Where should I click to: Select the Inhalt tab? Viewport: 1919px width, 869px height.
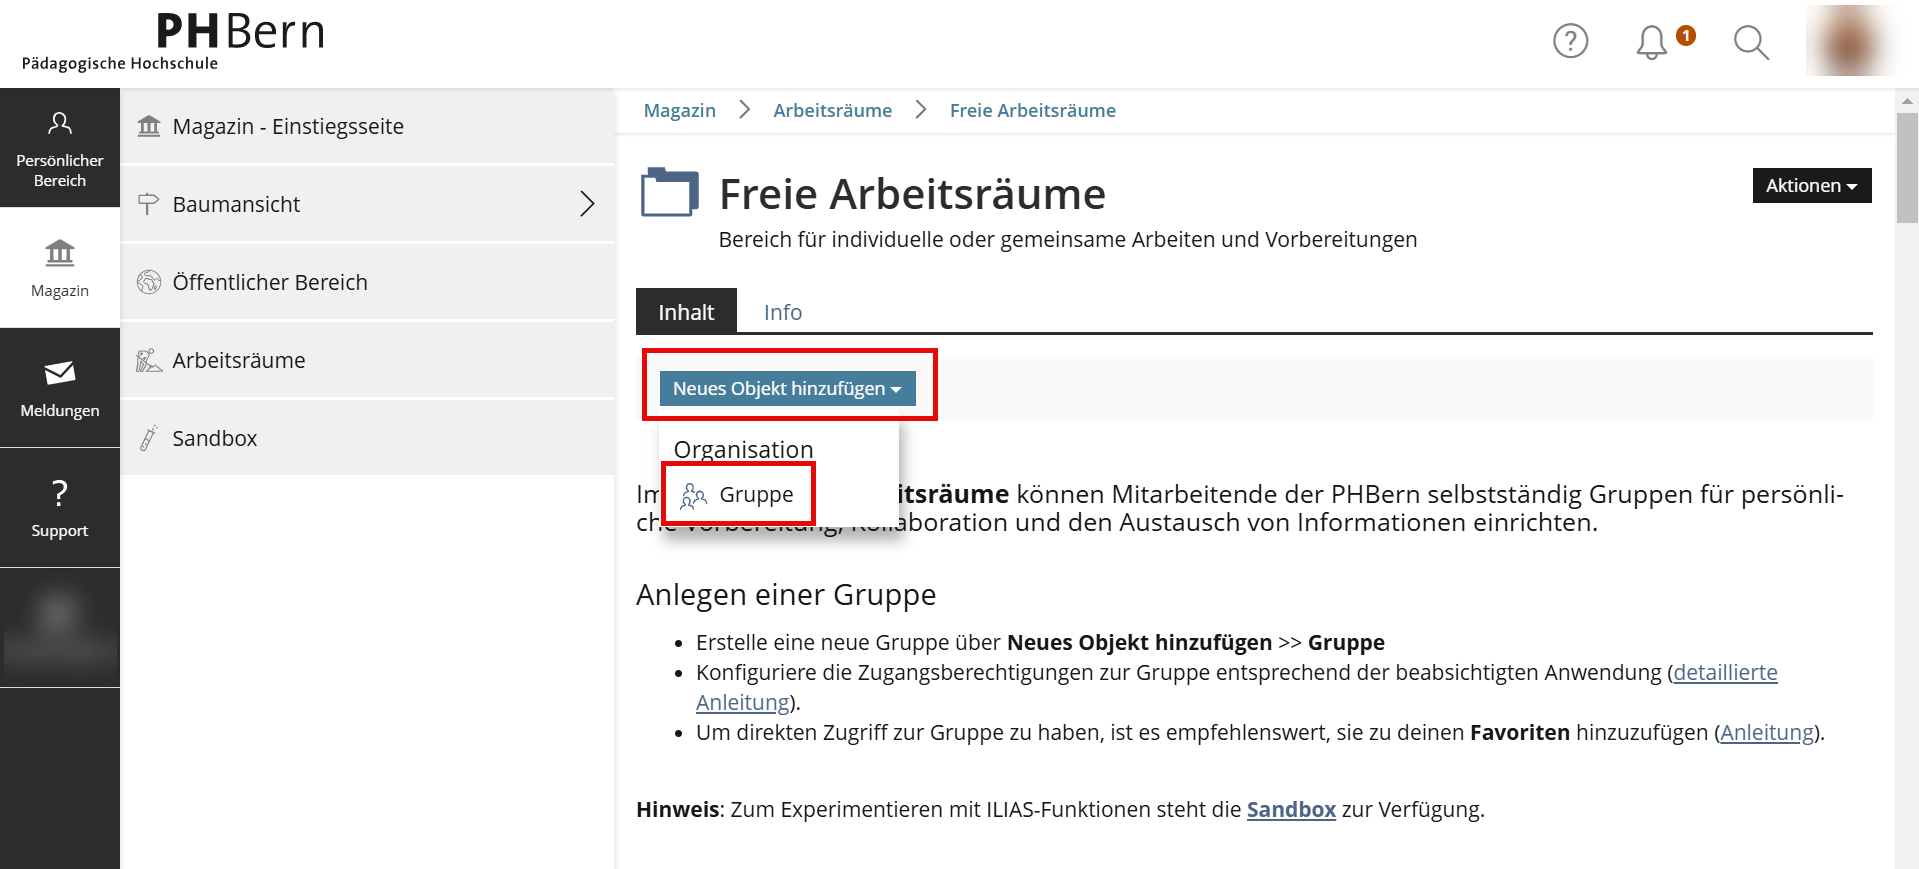(x=686, y=312)
